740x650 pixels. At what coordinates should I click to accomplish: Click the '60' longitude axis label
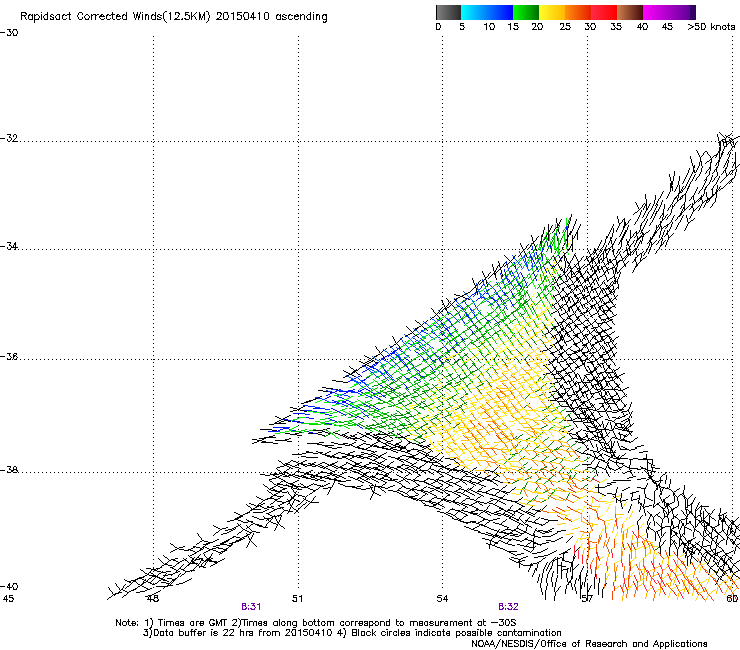[732, 599]
